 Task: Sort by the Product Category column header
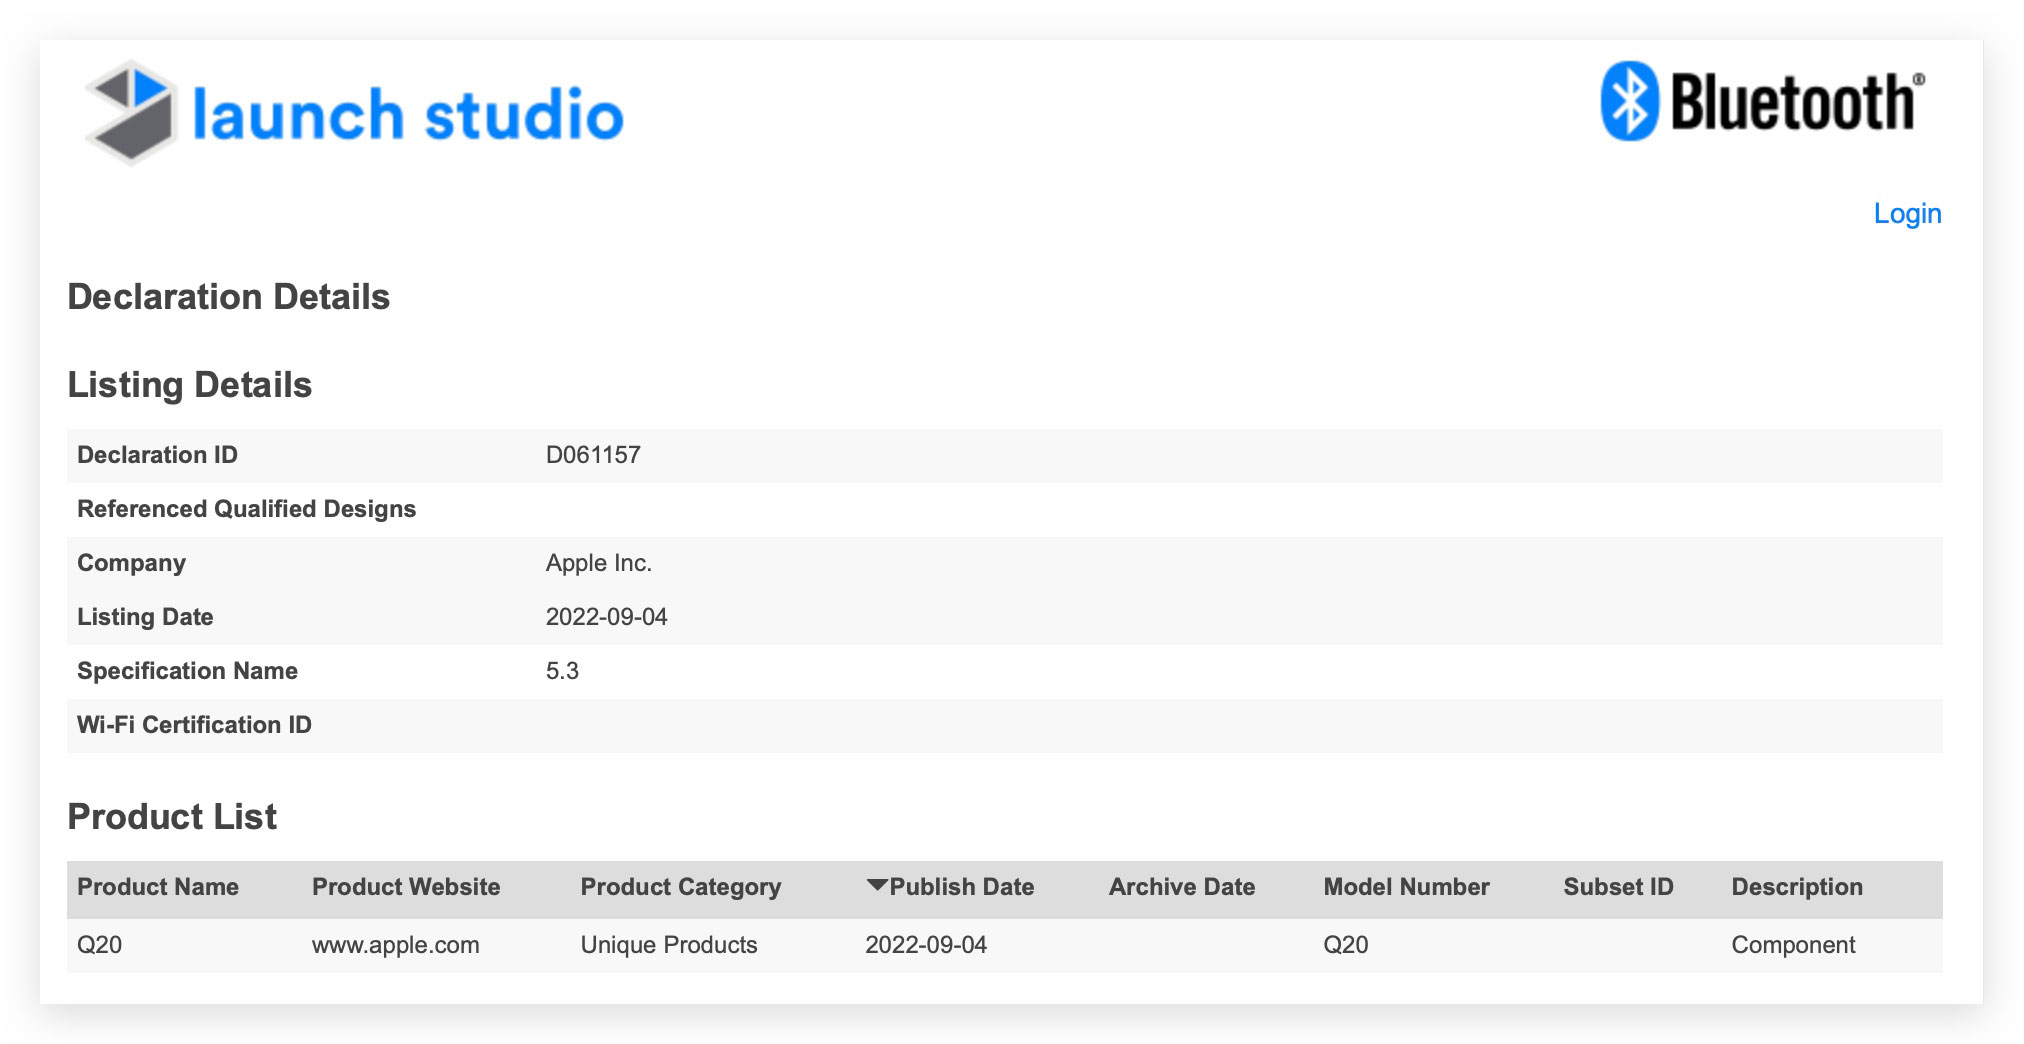681,888
